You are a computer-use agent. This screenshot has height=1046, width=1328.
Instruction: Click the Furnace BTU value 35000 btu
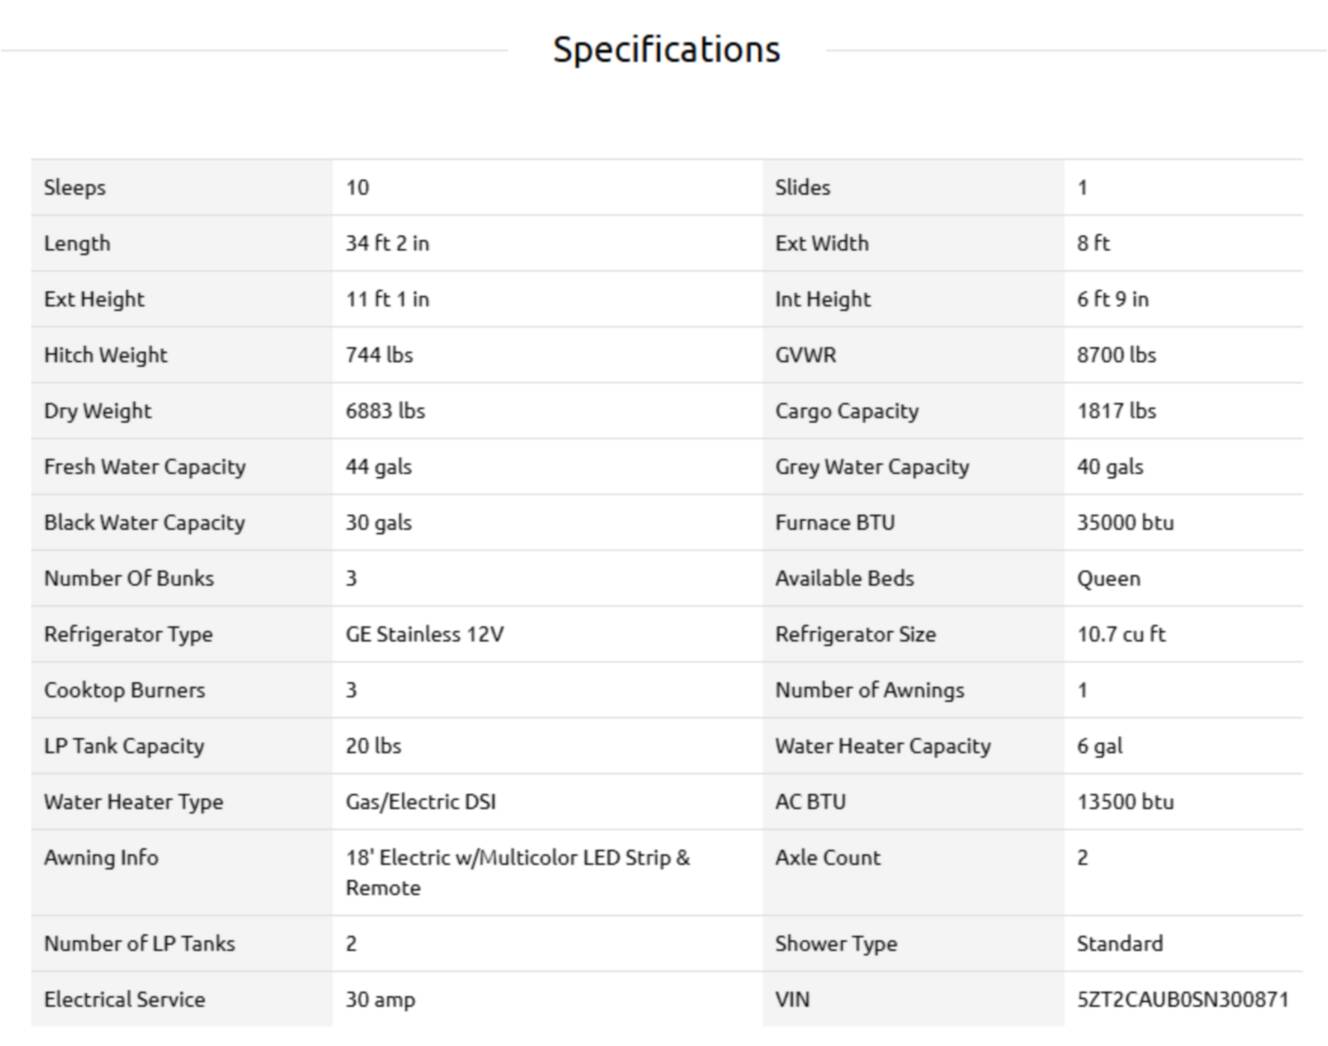point(1125,523)
